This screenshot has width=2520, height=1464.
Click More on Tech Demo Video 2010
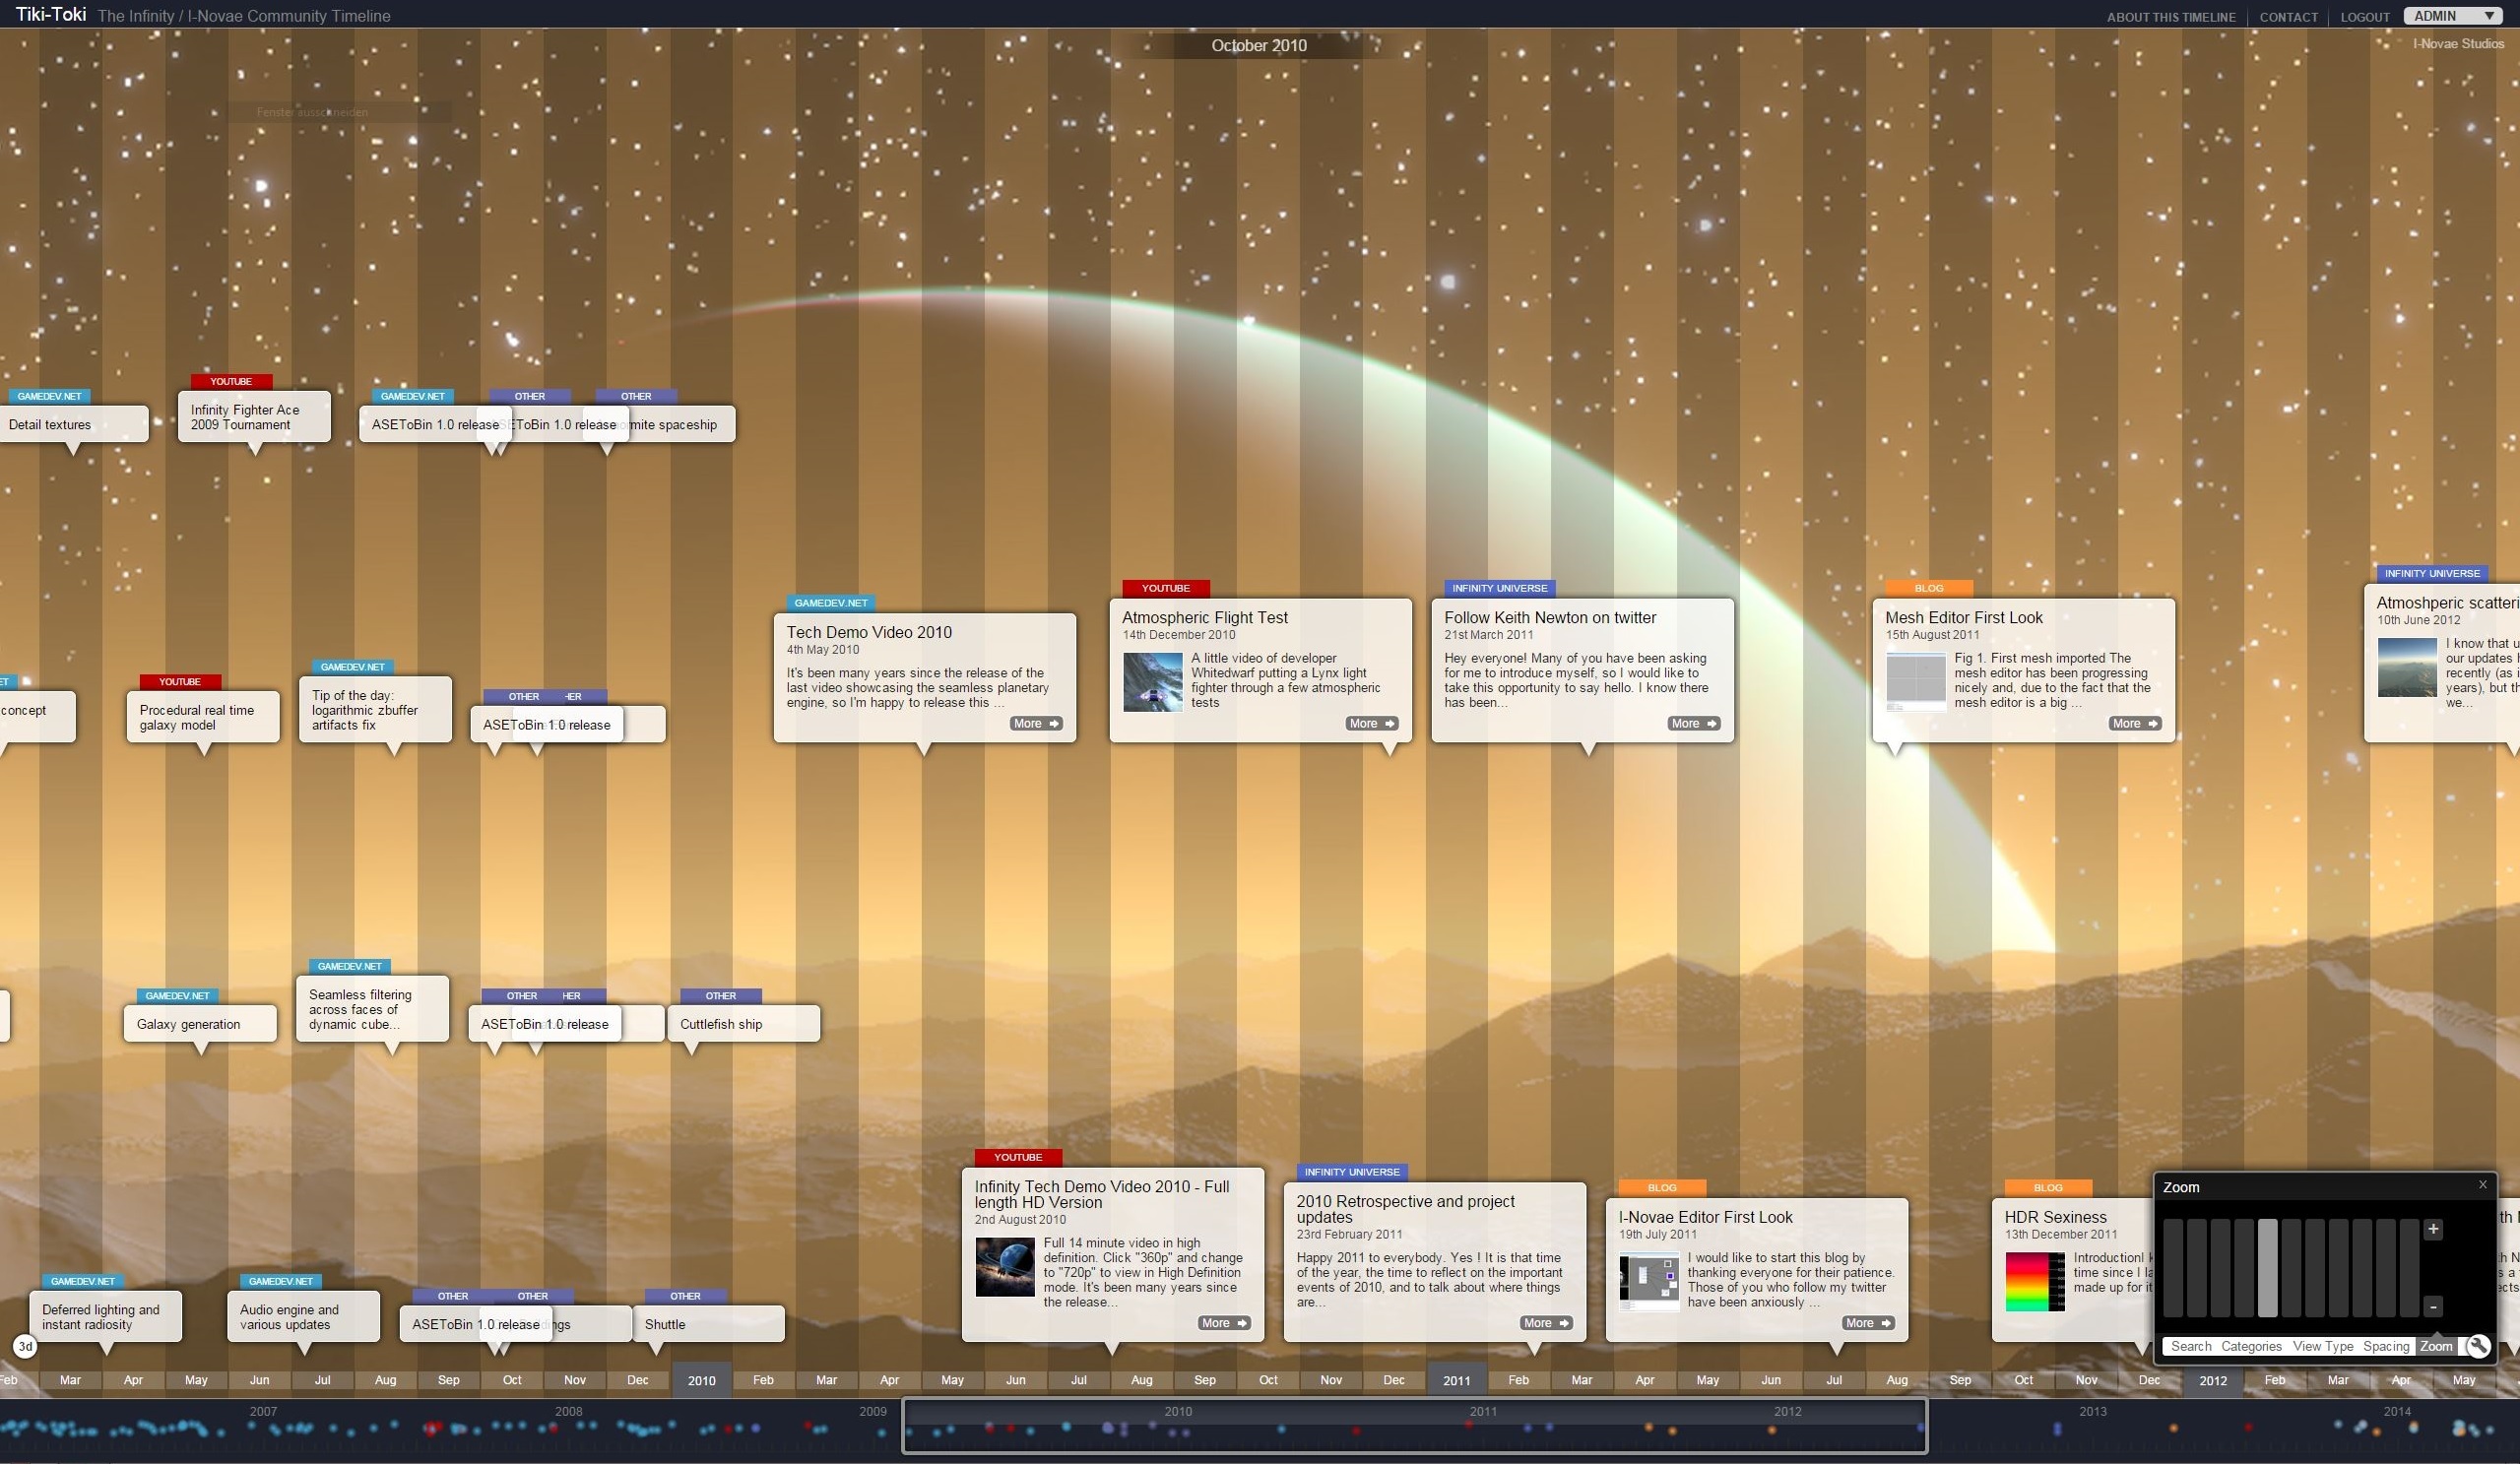pos(1036,723)
